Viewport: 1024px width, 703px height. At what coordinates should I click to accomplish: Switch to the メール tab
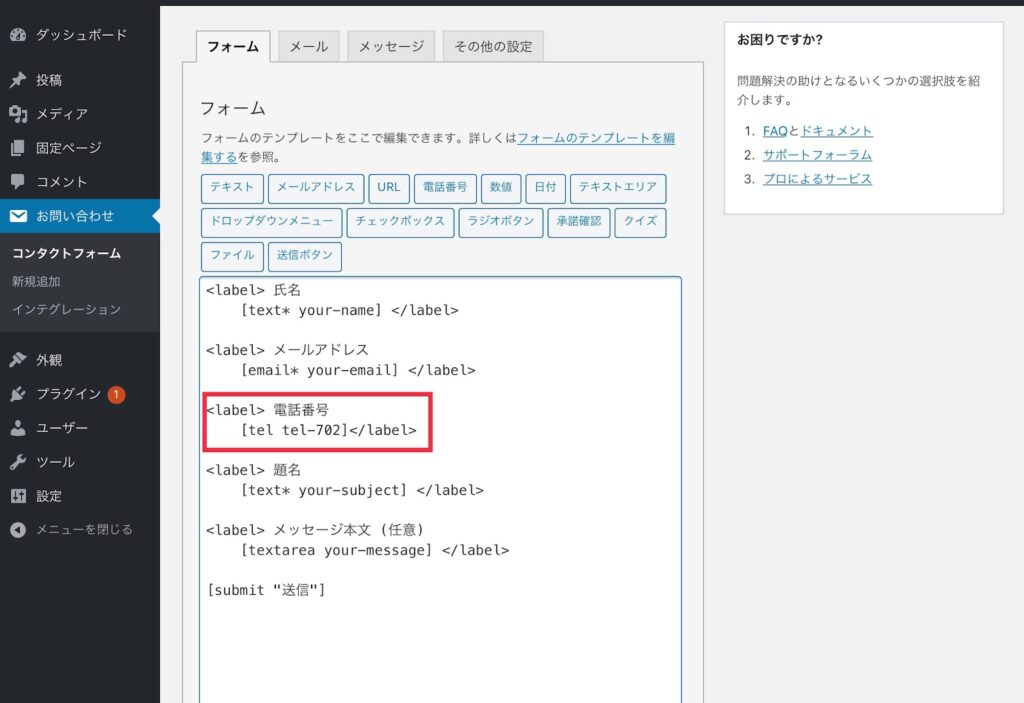(308, 47)
